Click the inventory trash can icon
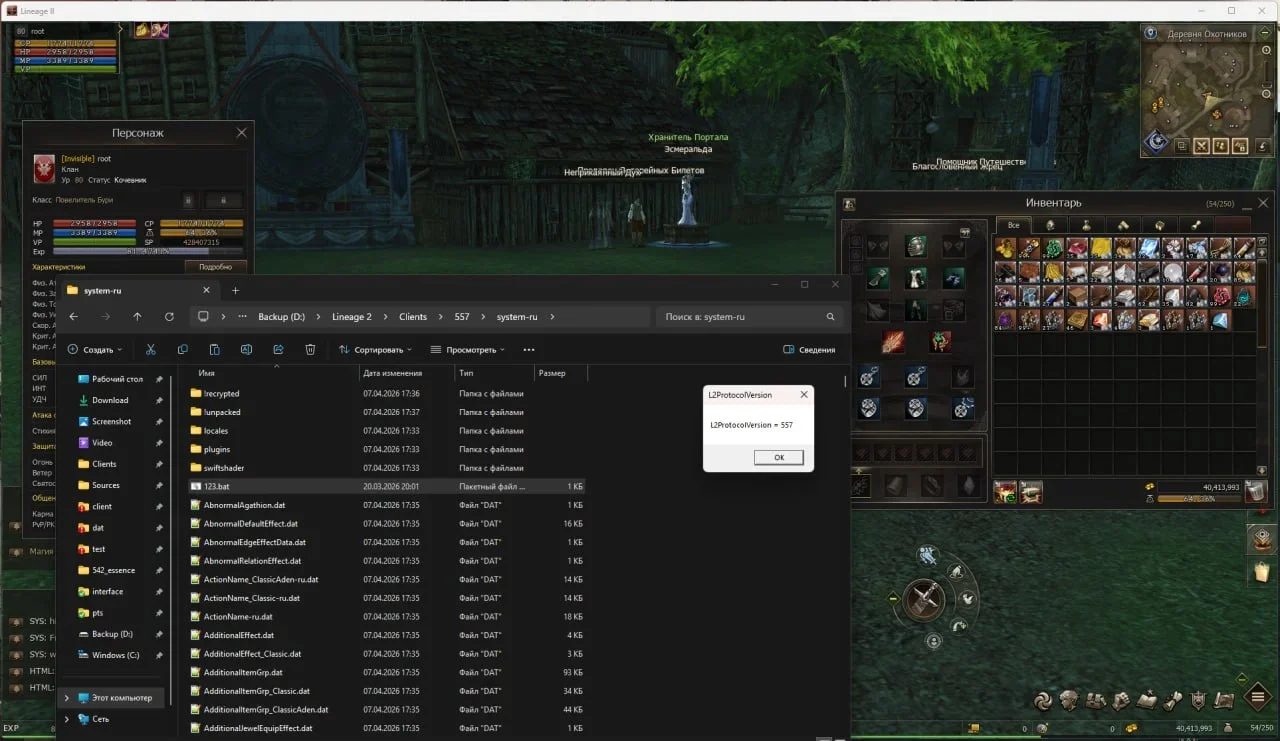1280x741 pixels. [x=1255, y=491]
